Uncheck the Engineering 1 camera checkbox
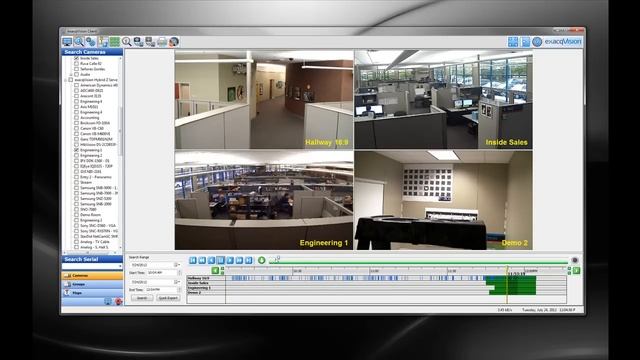Viewport: 640px width, 360px height. click(76, 150)
